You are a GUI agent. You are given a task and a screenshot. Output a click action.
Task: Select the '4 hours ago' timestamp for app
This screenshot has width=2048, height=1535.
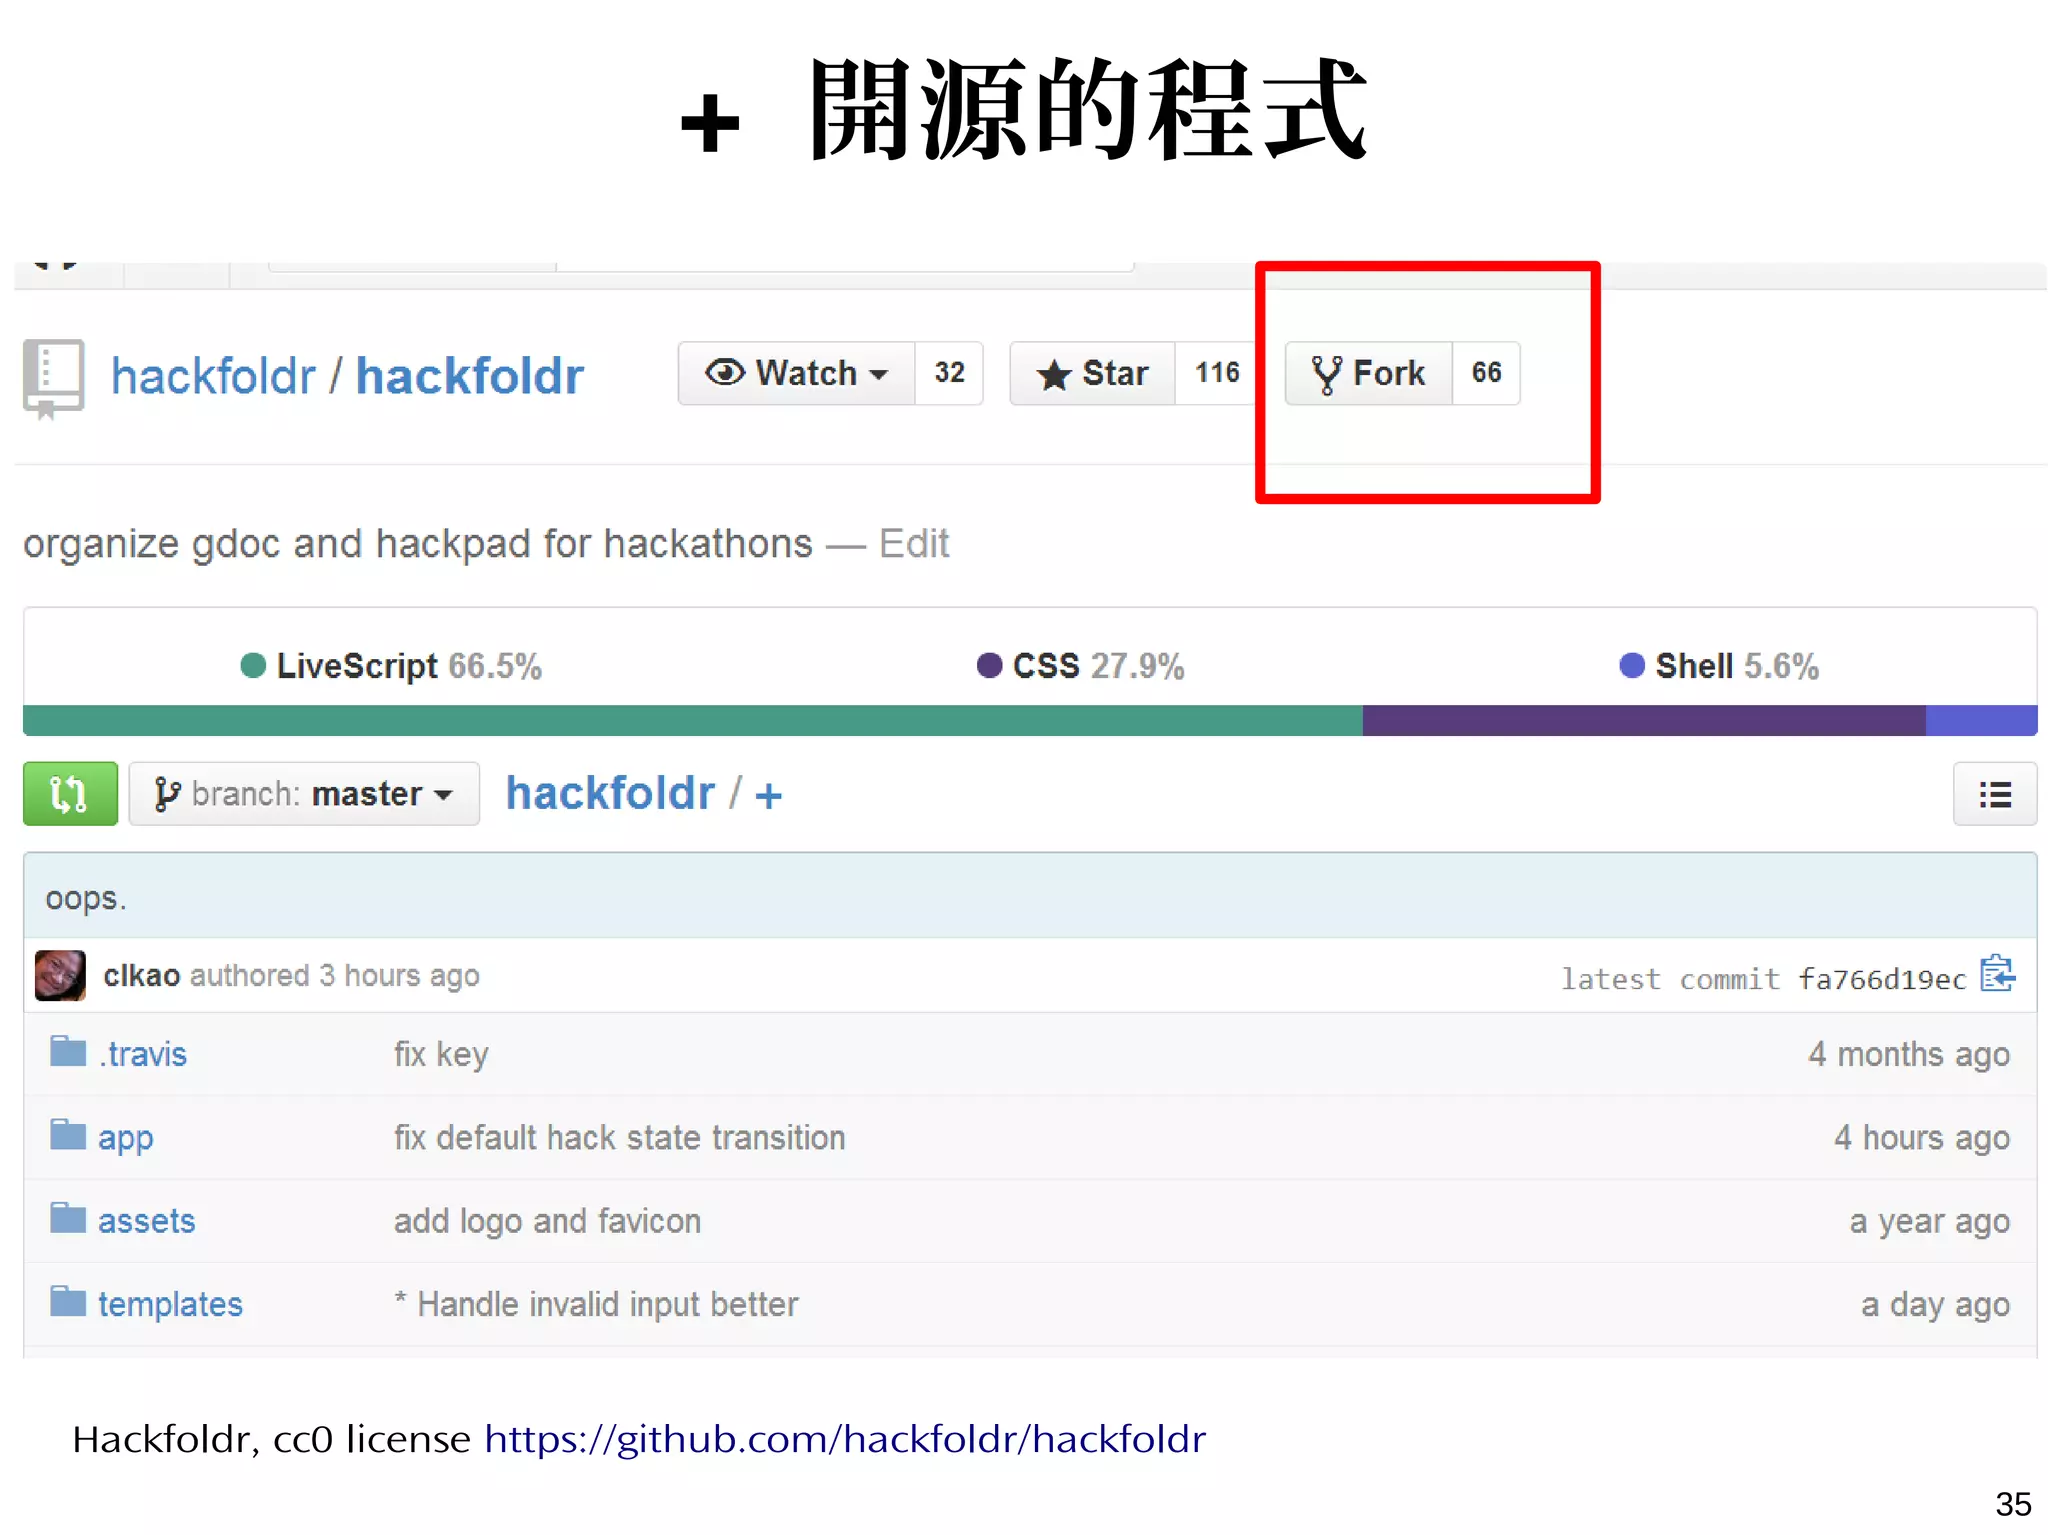tap(1922, 1137)
